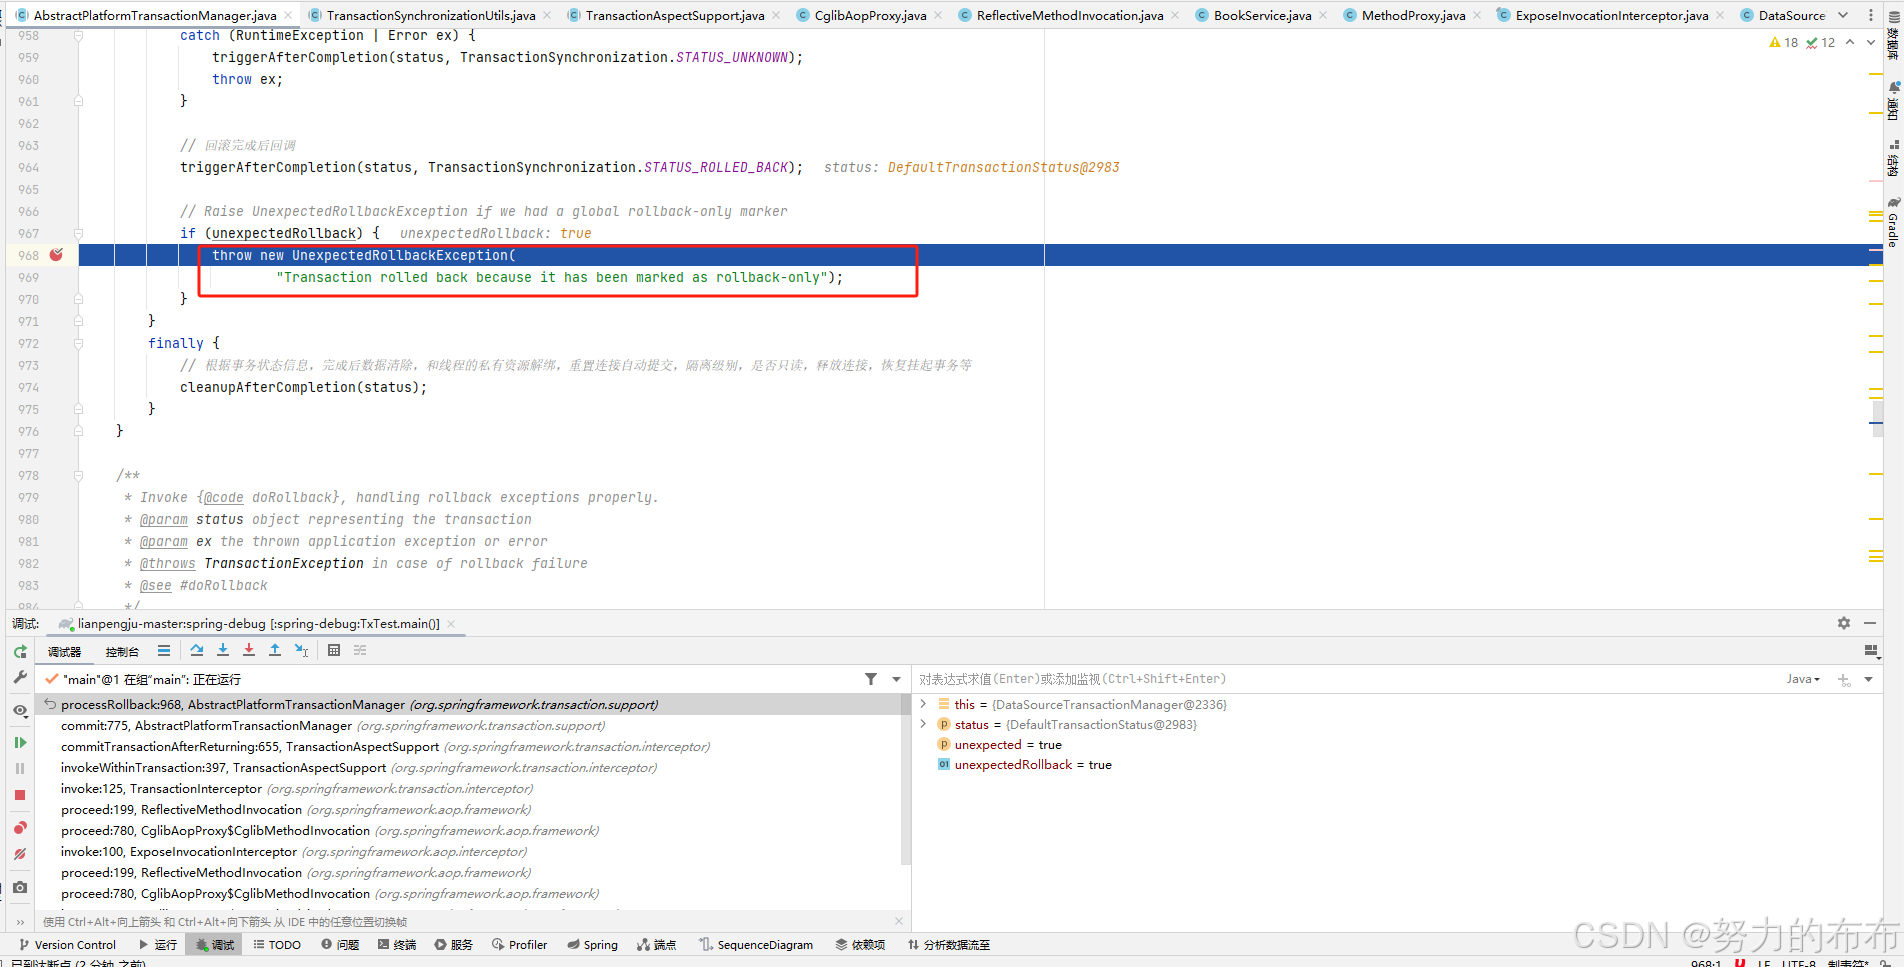Click the Show Watches eye icon
Image resolution: width=1904 pixels, height=967 pixels.
point(20,711)
